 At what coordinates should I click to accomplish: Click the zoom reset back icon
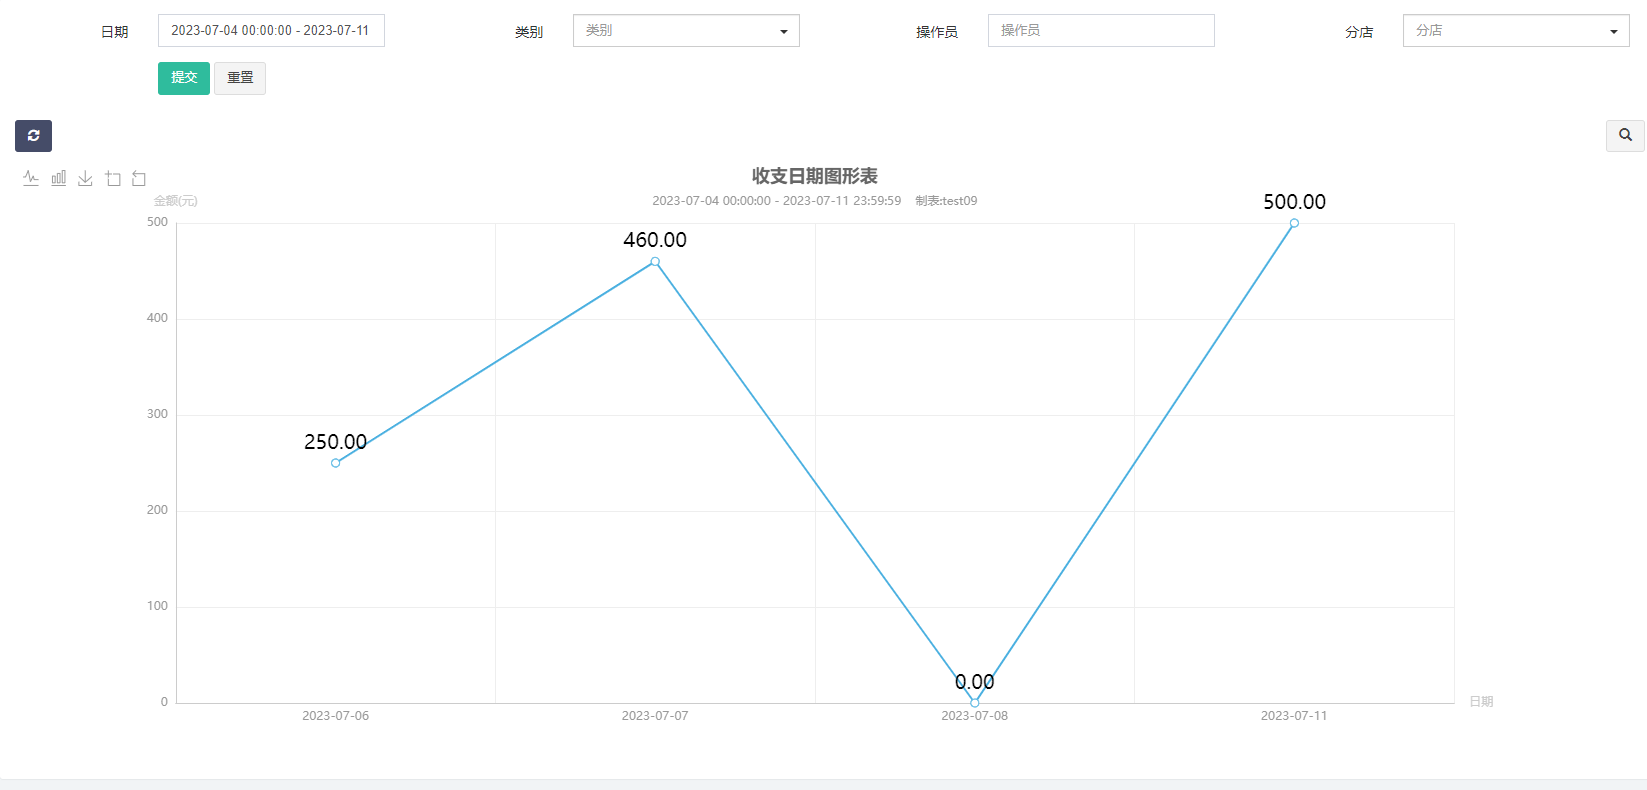pos(139,178)
